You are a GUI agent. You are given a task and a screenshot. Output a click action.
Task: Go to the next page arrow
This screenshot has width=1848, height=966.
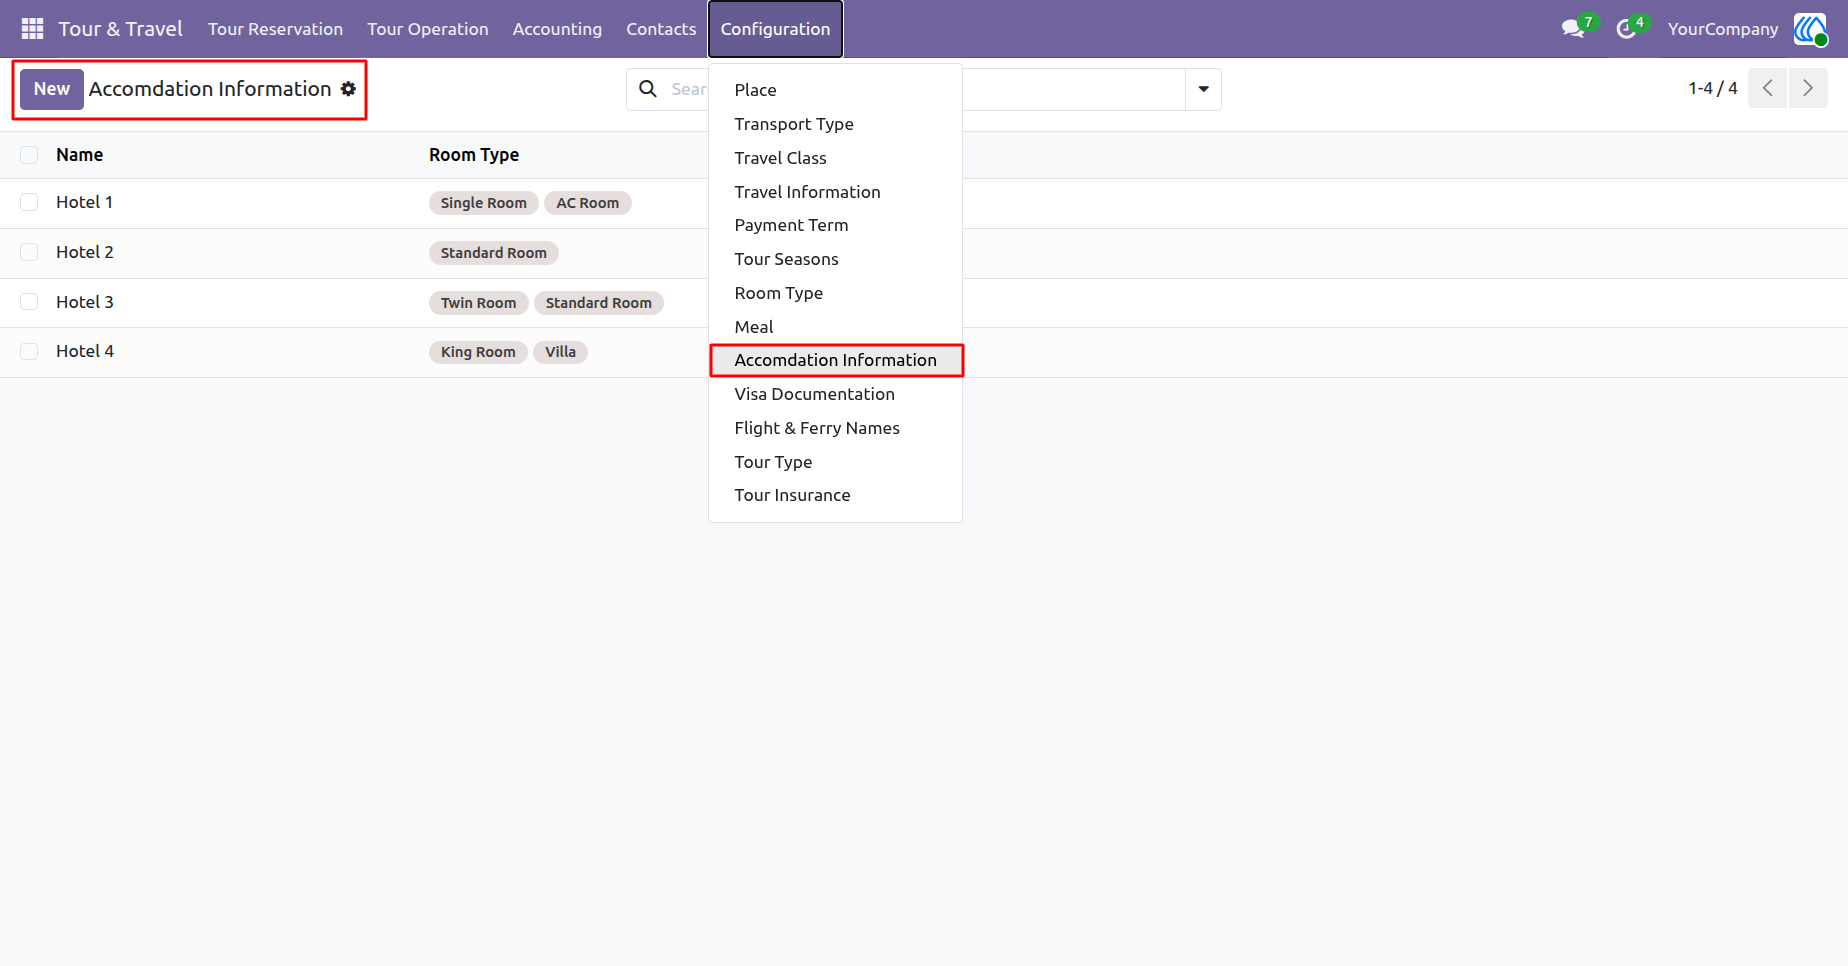pyautogui.click(x=1808, y=88)
